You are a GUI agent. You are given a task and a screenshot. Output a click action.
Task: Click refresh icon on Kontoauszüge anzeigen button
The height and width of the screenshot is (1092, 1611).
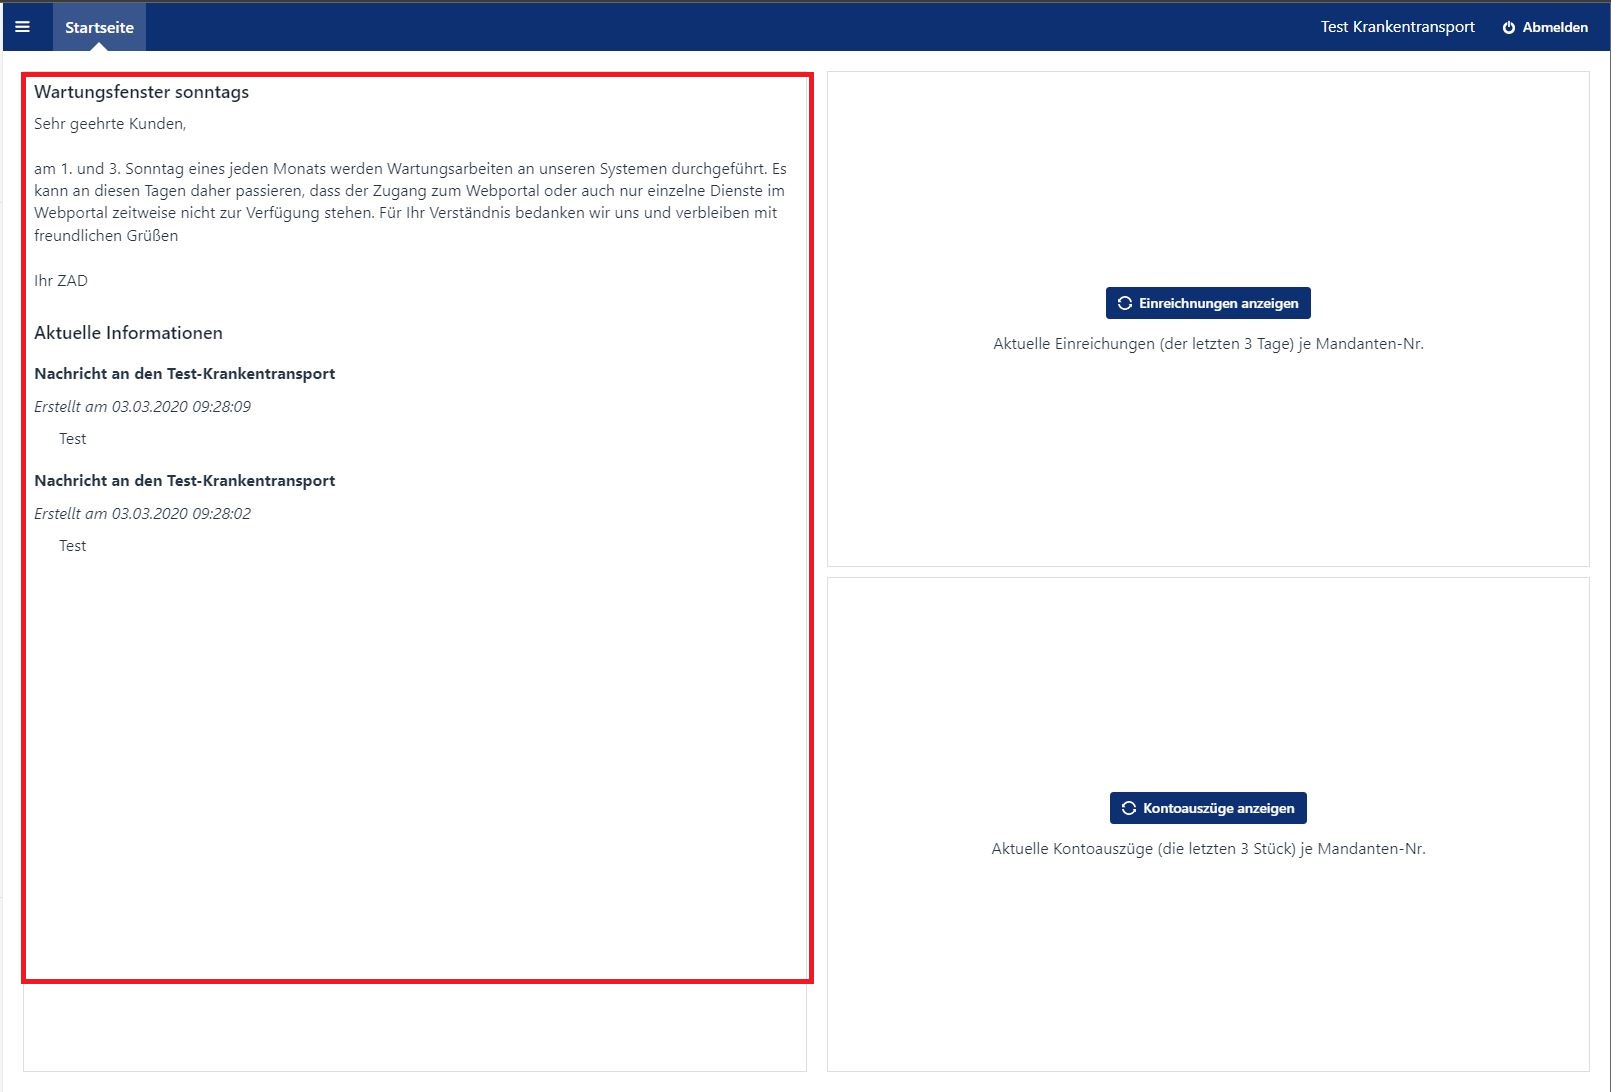(1129, 808)
